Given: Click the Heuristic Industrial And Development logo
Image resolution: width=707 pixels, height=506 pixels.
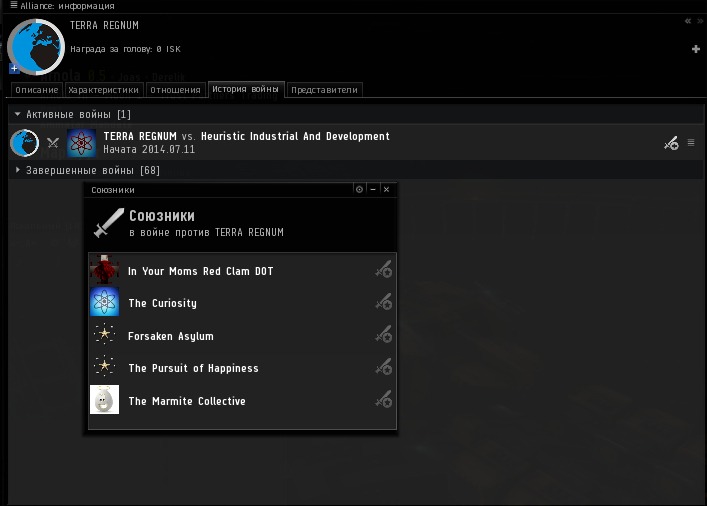Looking at the screenshot, I should point(81,143).
